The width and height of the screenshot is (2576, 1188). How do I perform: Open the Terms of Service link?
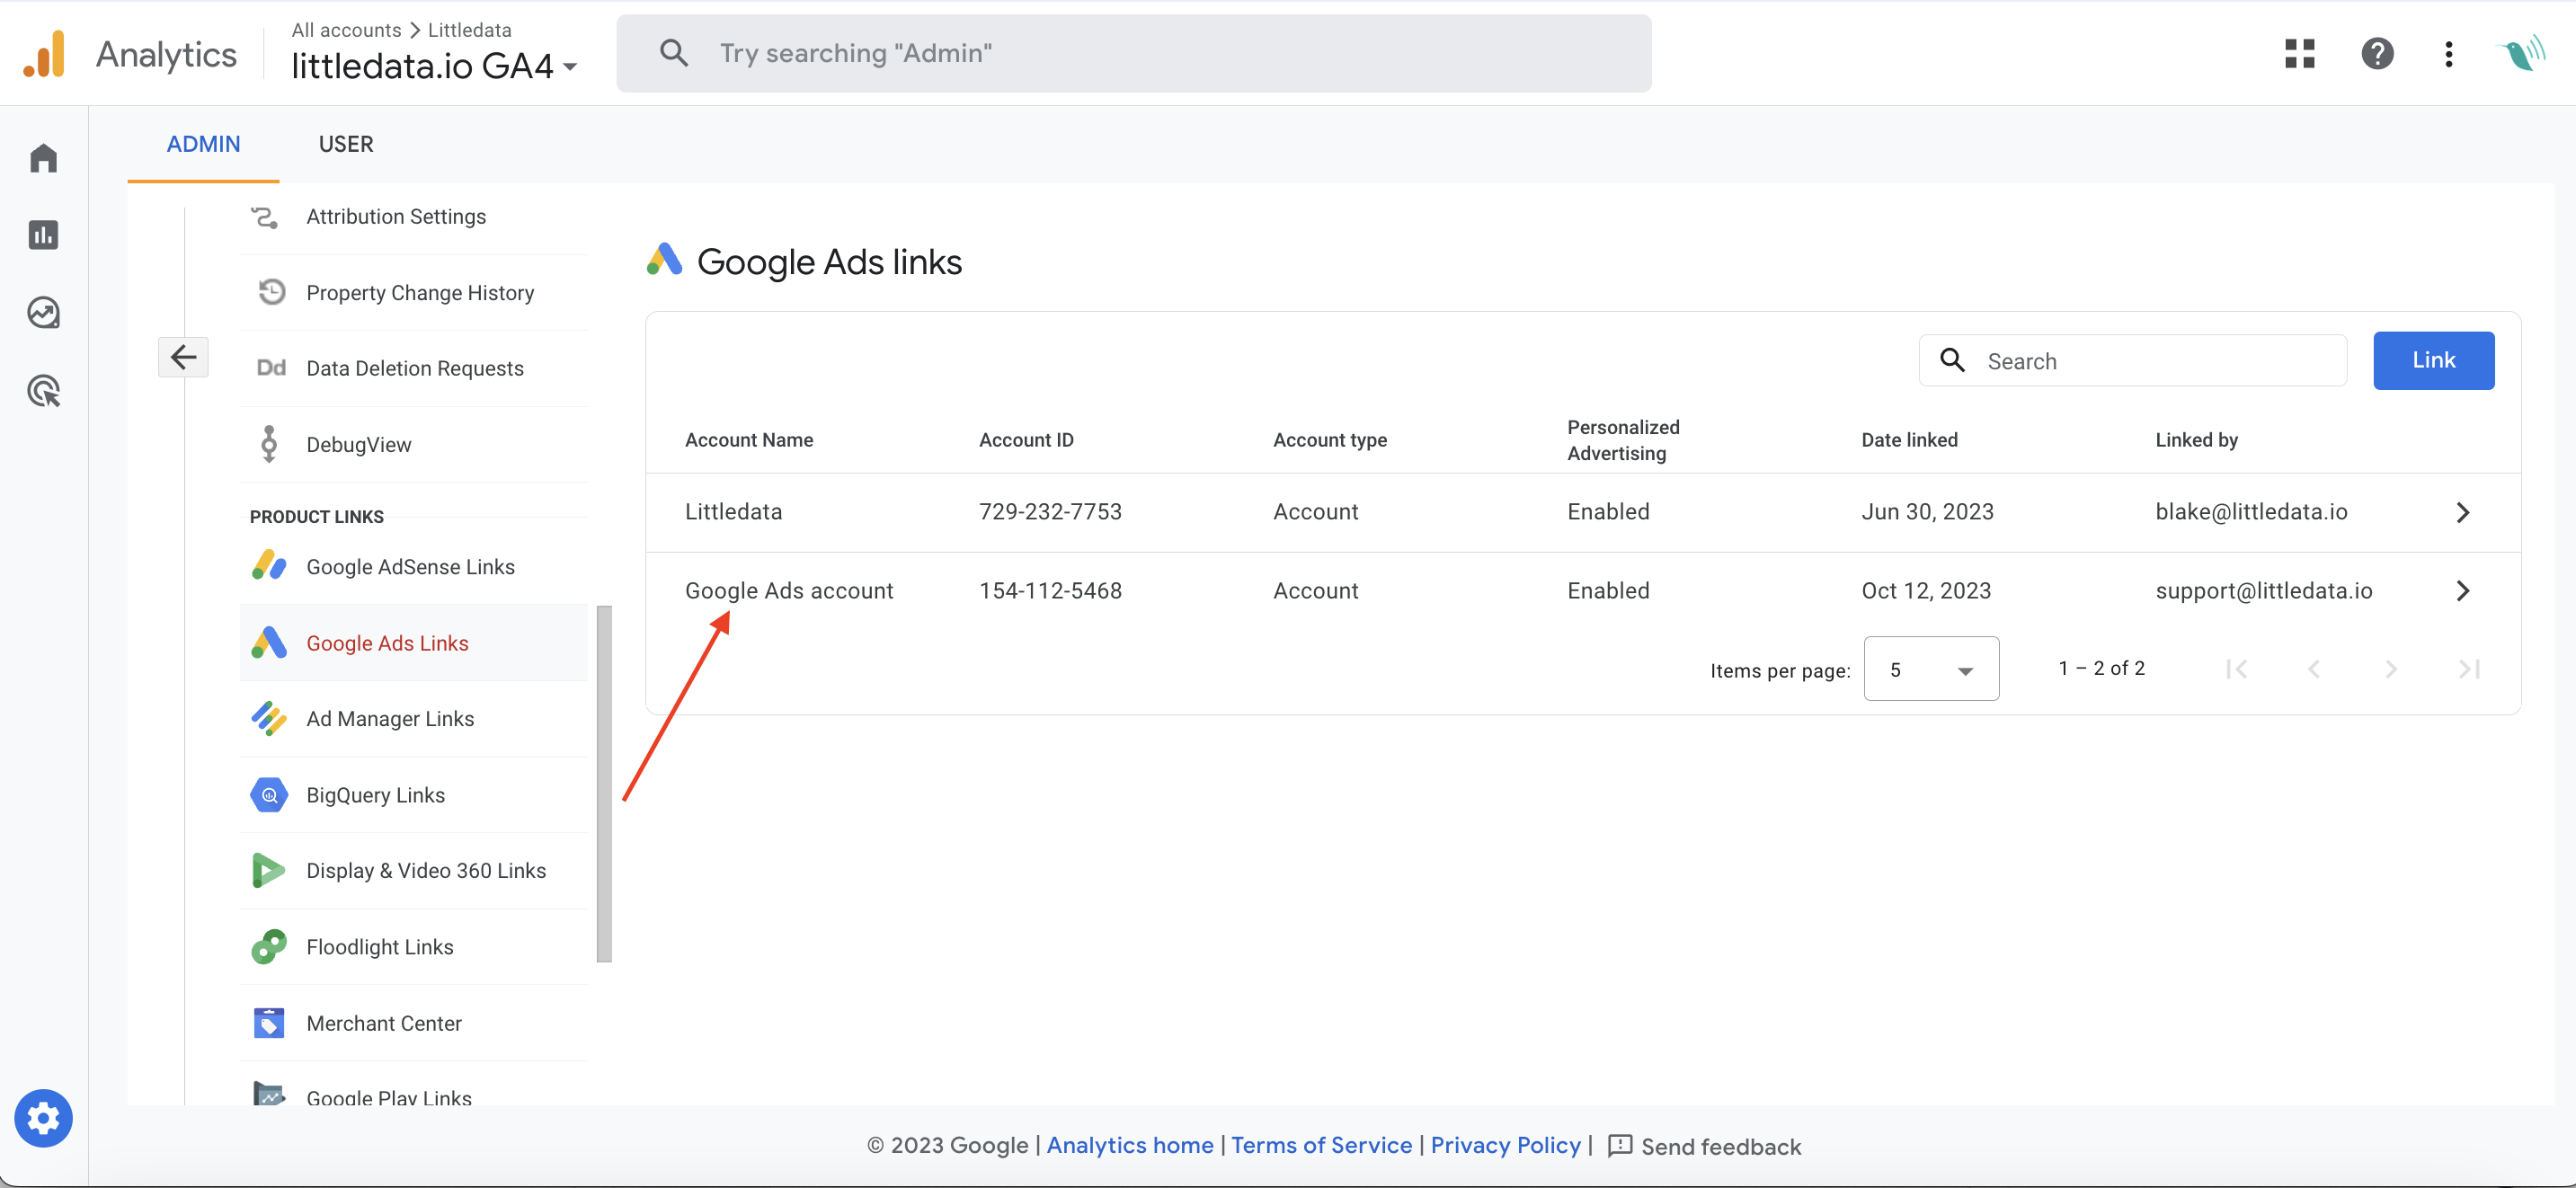click(1321, 1145)
